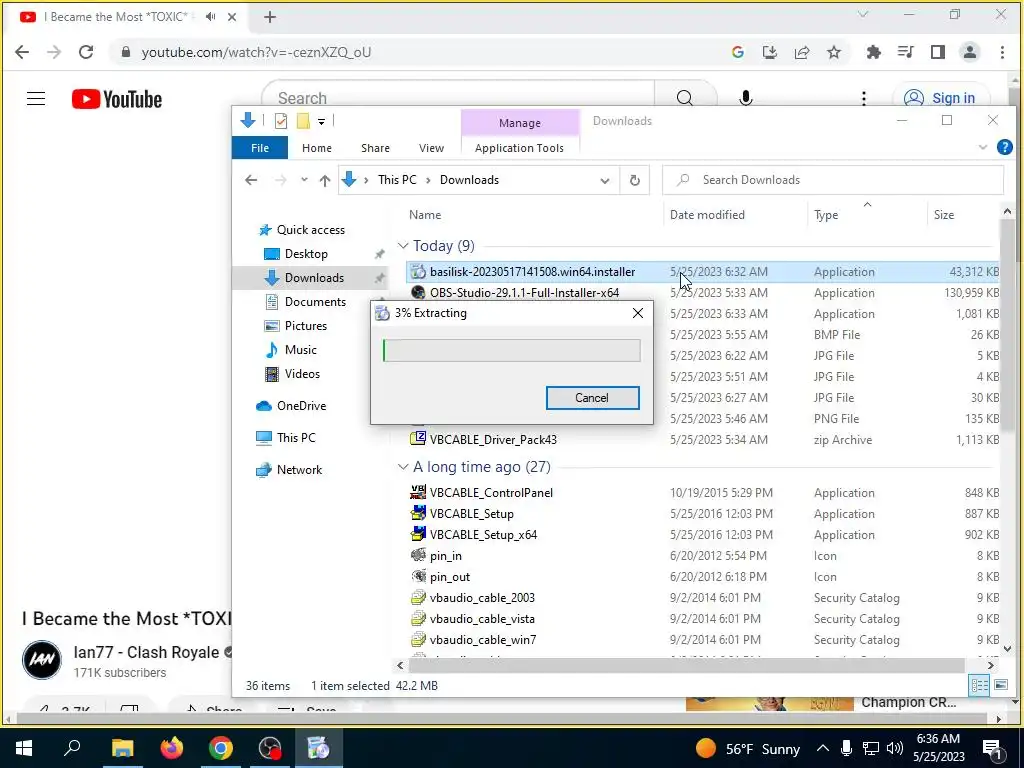The width and height of the screenshot is (1024, 768).
Task: Refresh the Downloads folder view
Action: click(634, 180)
